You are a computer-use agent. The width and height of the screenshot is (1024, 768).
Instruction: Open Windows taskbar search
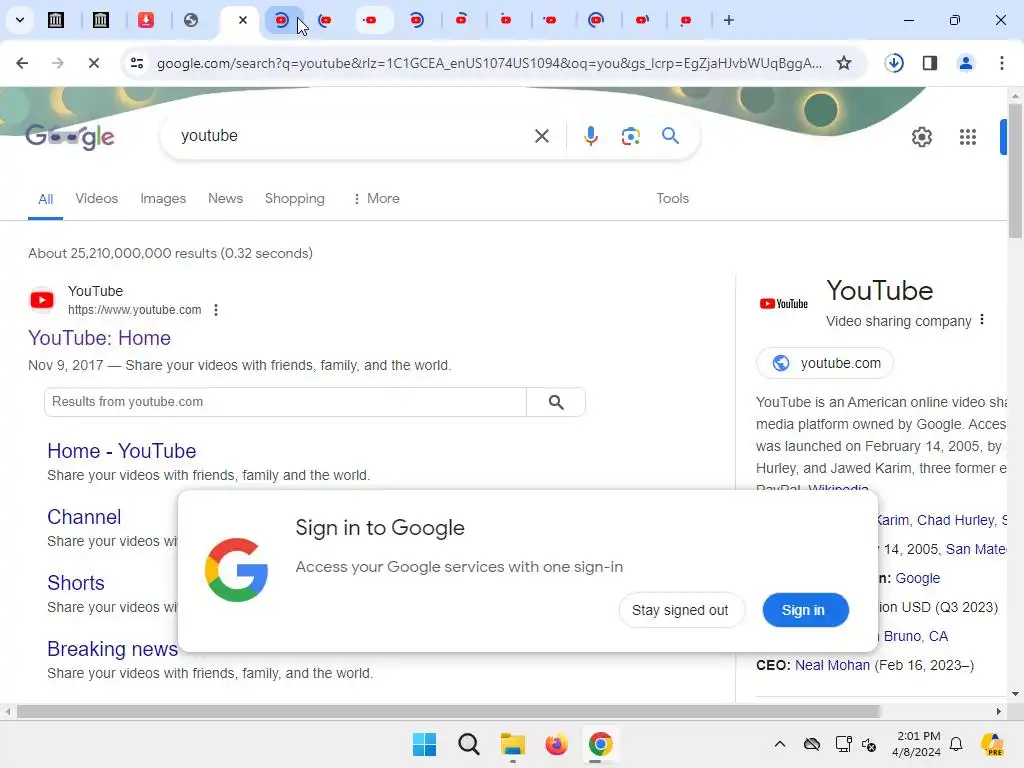tap(468, 744)
